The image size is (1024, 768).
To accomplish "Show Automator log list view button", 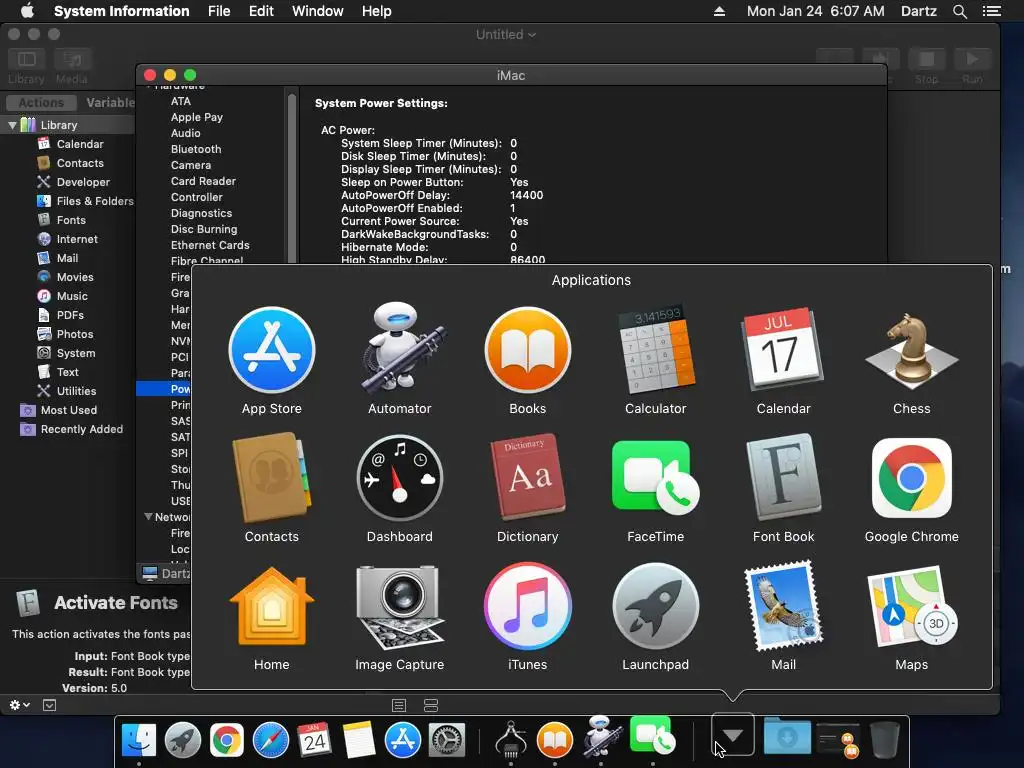I will click(x=399, y=705).
